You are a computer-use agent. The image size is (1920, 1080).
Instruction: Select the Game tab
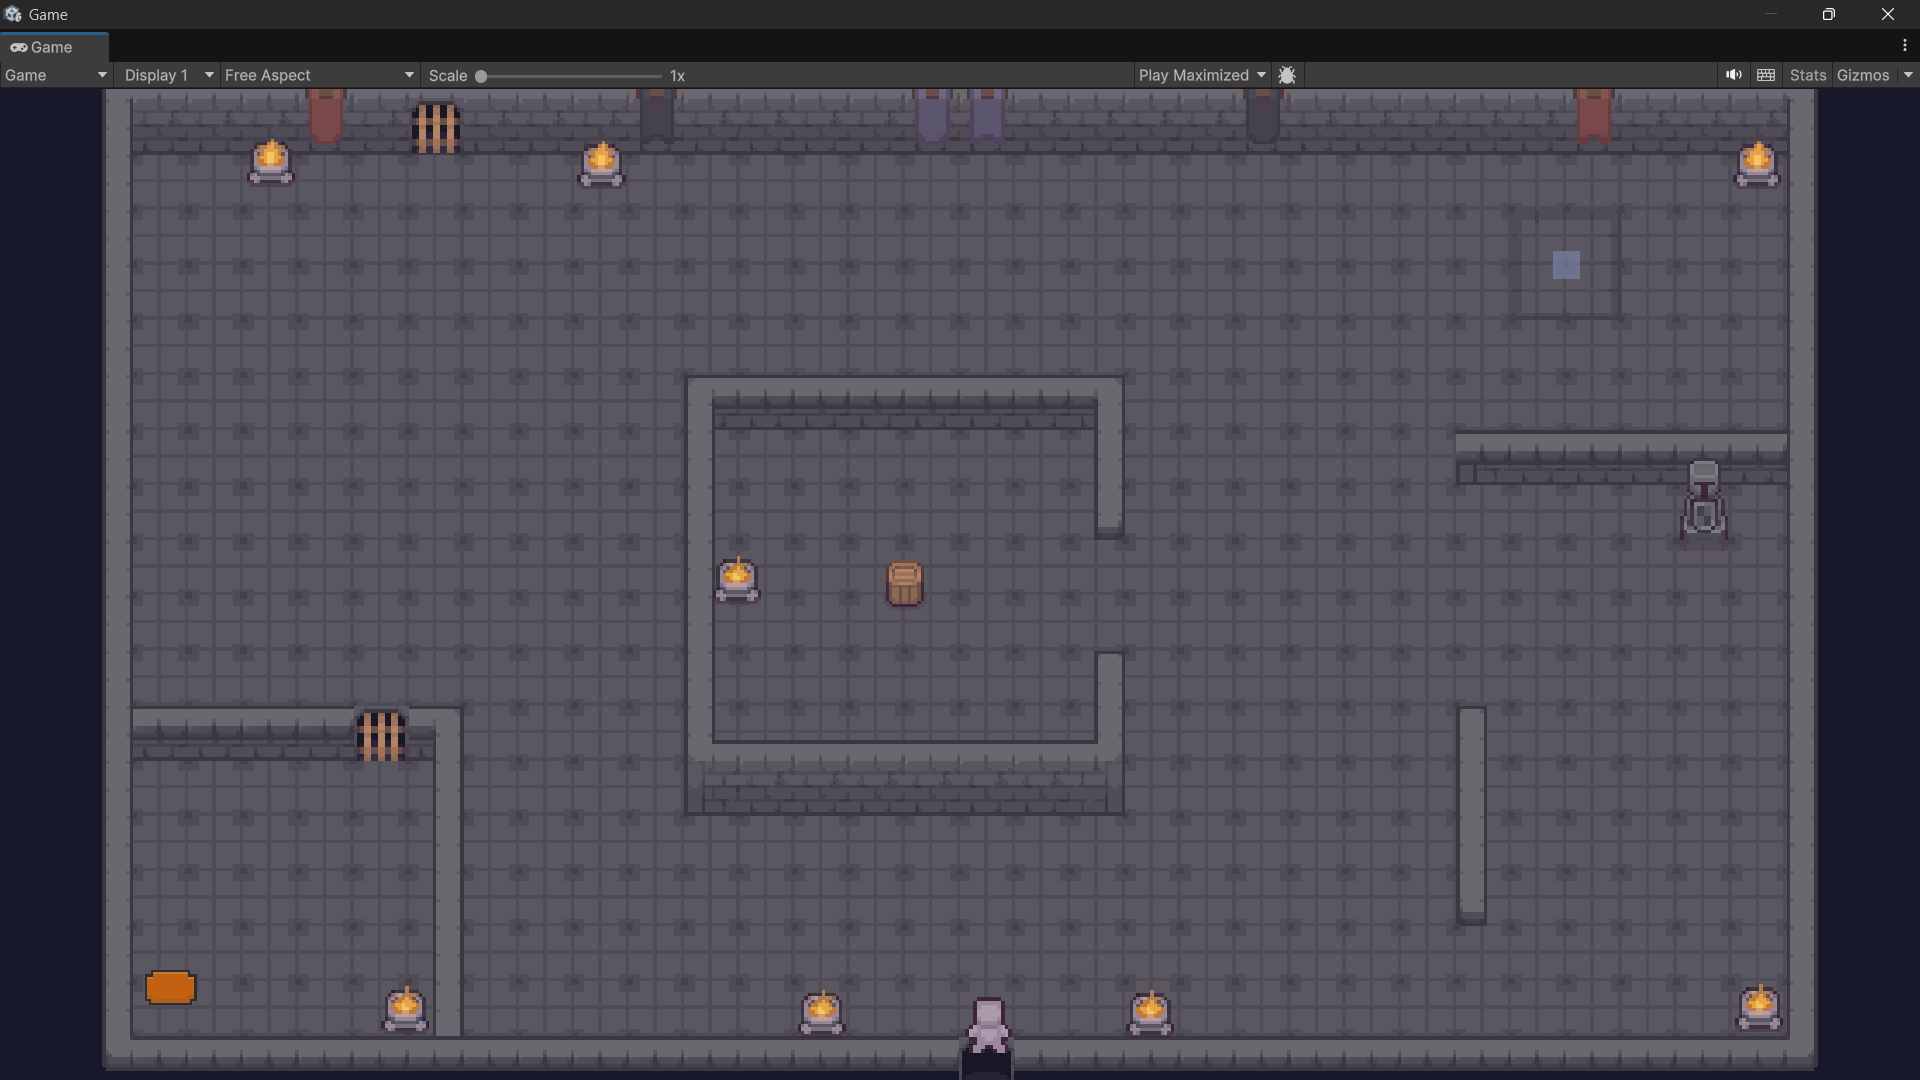pos(42,47)
